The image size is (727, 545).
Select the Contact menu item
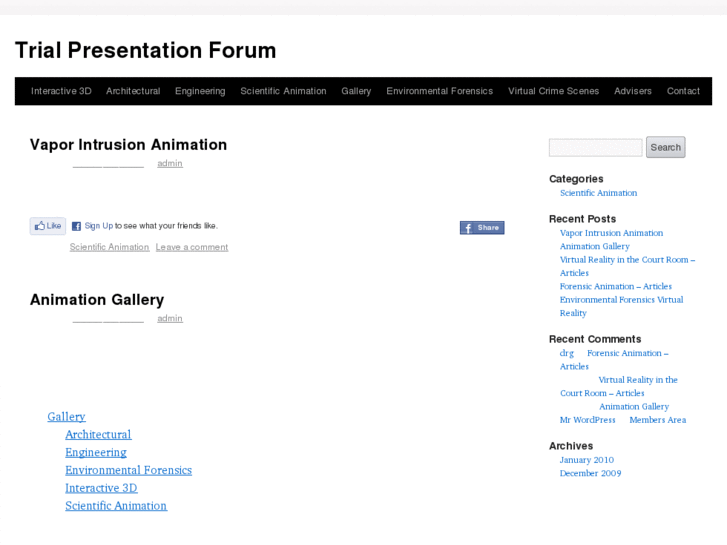pos(683,91)
